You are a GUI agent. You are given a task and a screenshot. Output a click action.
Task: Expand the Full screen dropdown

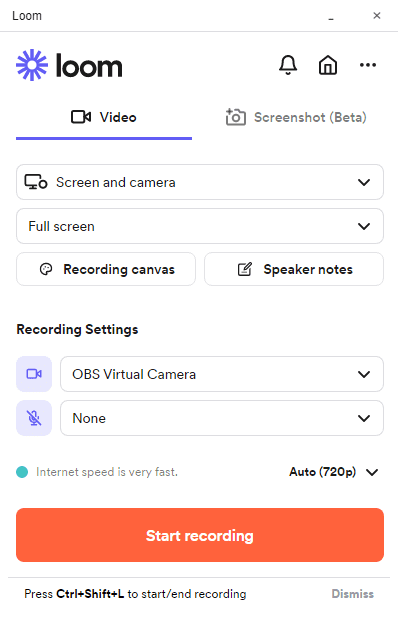[x=200, y=226]
